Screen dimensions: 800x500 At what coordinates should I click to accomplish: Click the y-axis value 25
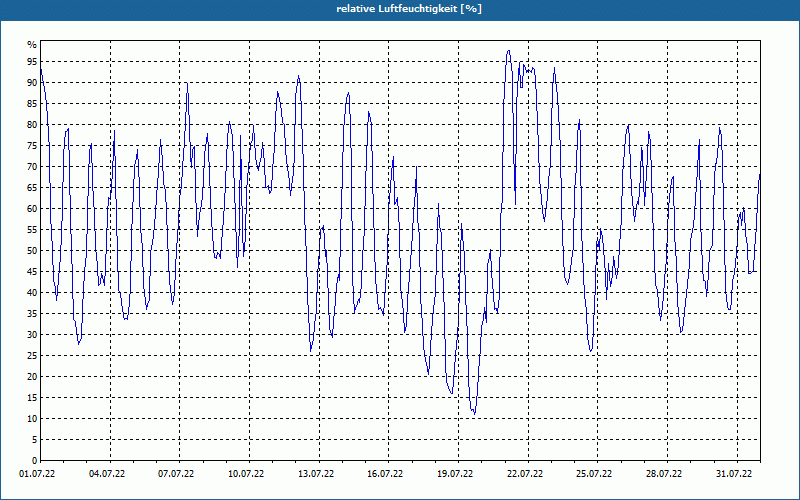click(32, 356)
